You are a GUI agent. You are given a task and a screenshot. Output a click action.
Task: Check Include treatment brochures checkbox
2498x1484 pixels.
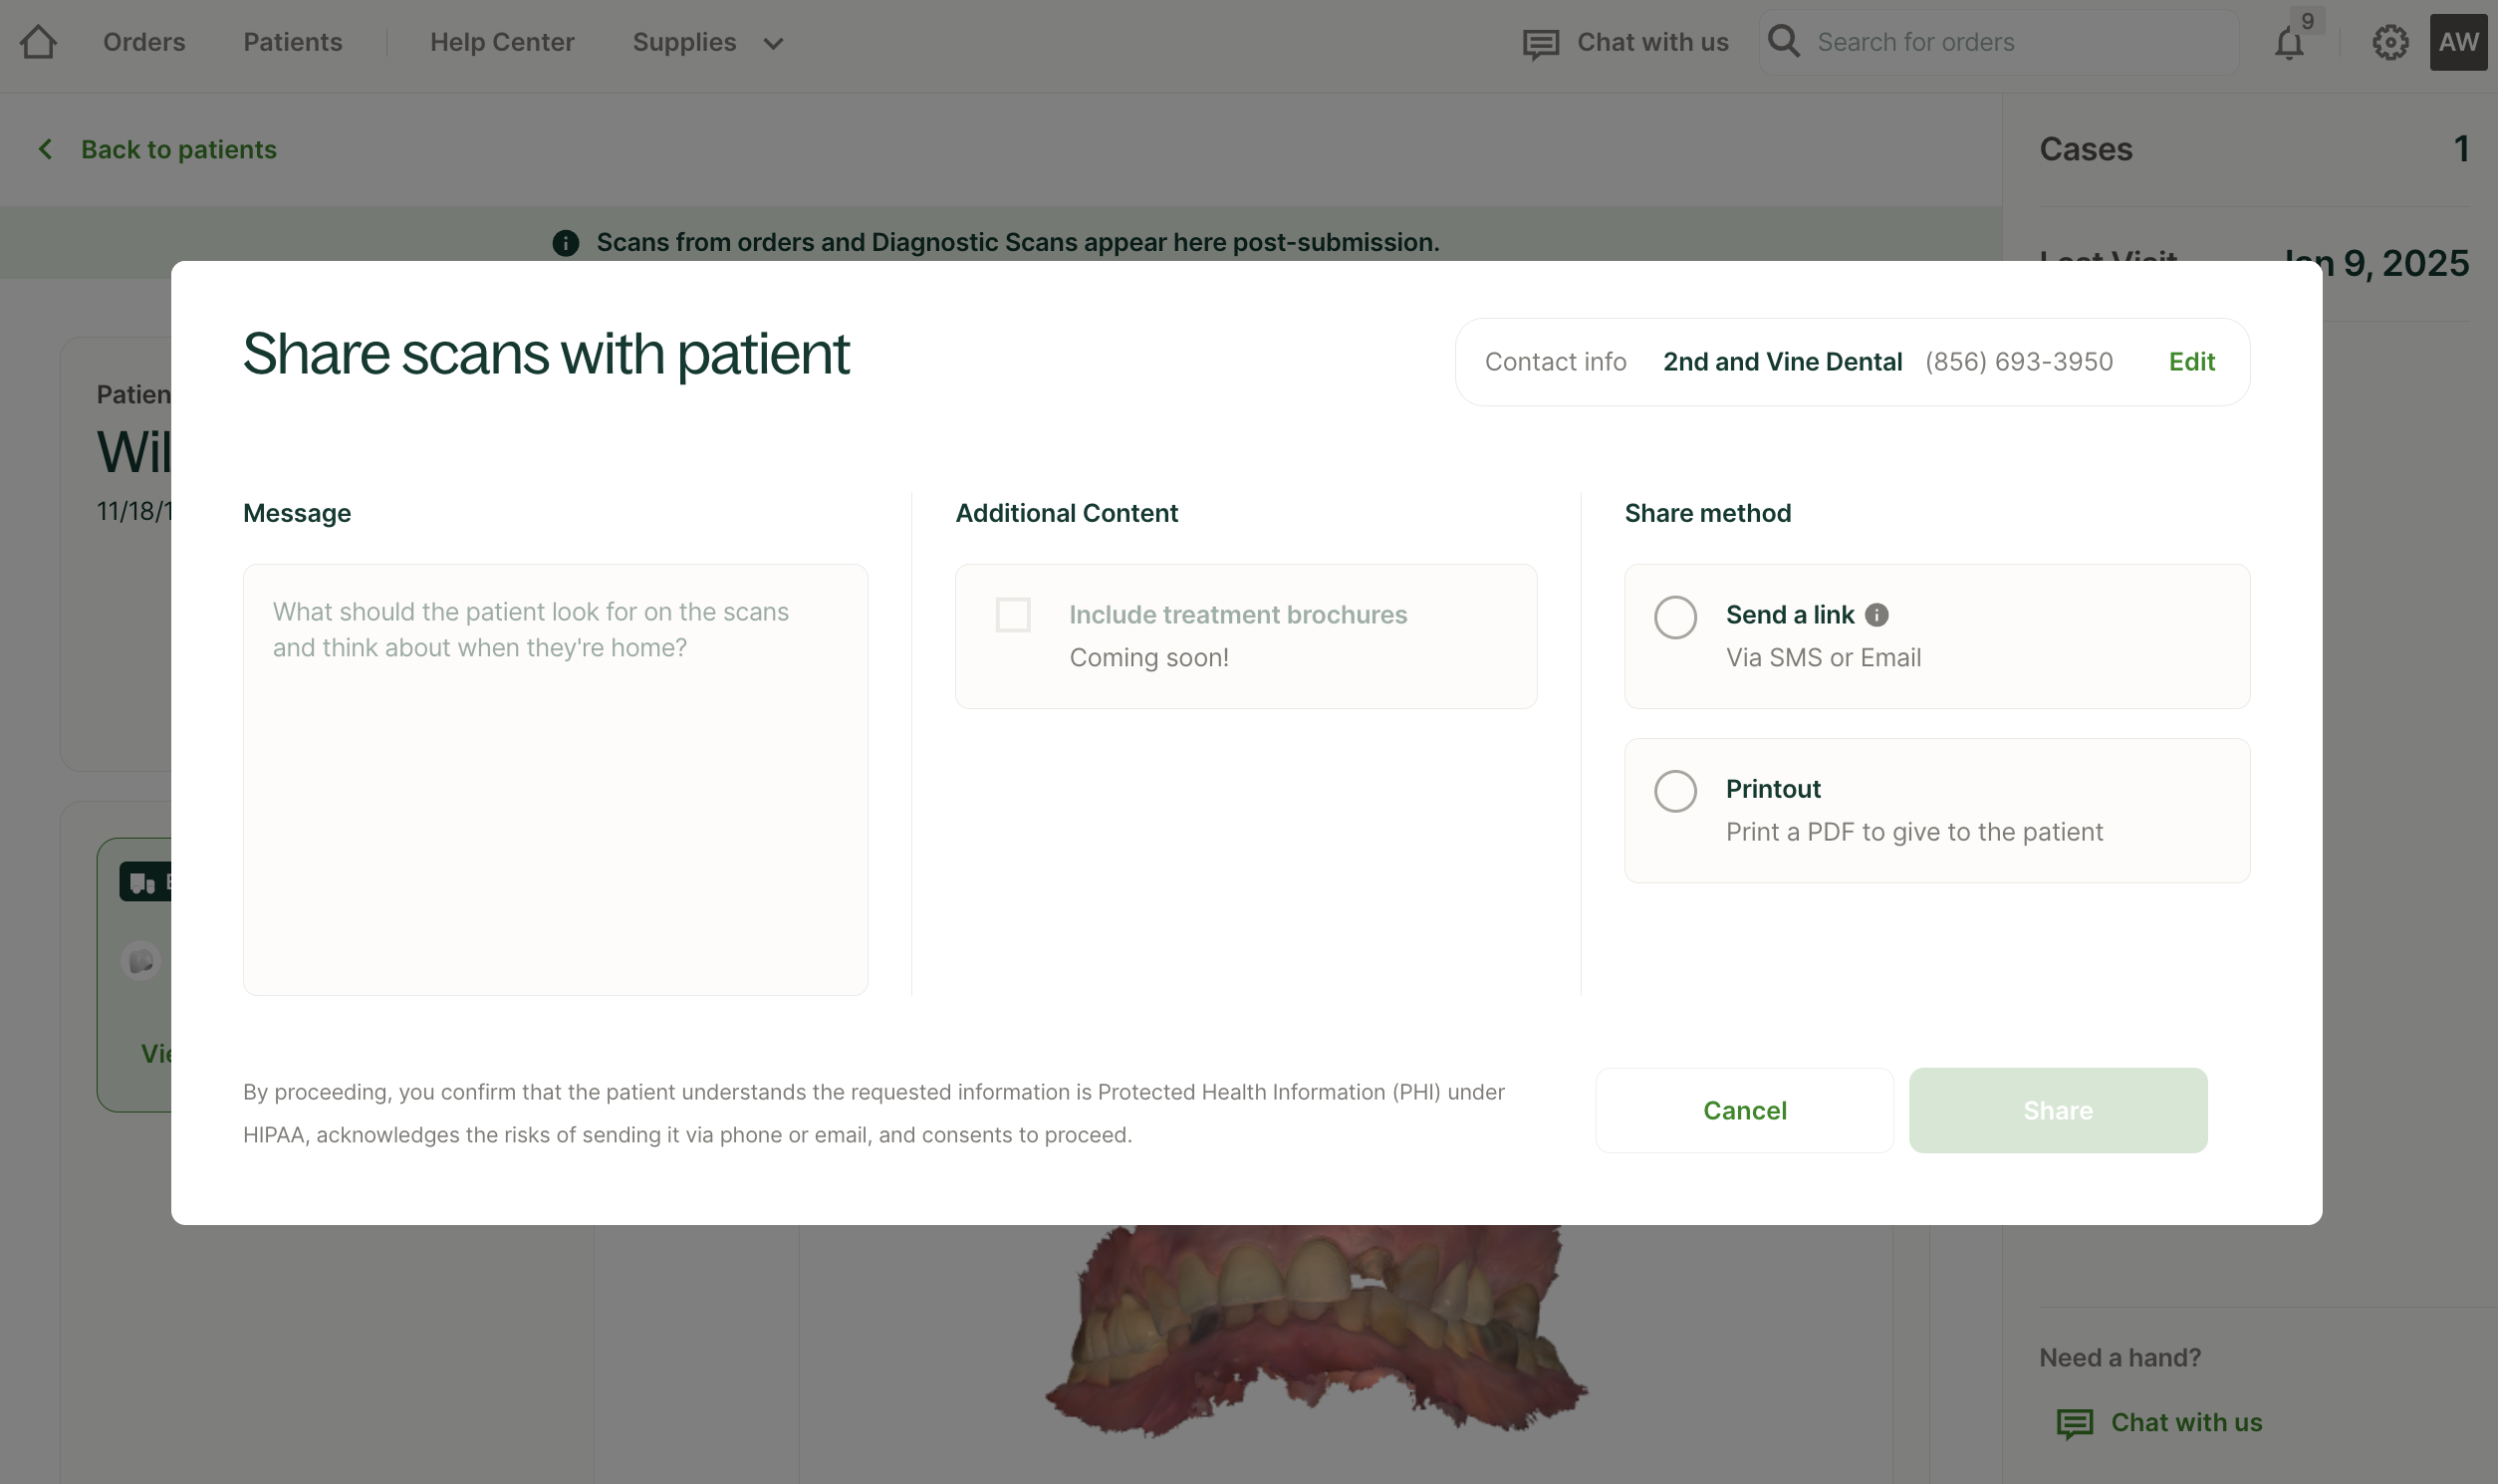(x=1013, y=615)
